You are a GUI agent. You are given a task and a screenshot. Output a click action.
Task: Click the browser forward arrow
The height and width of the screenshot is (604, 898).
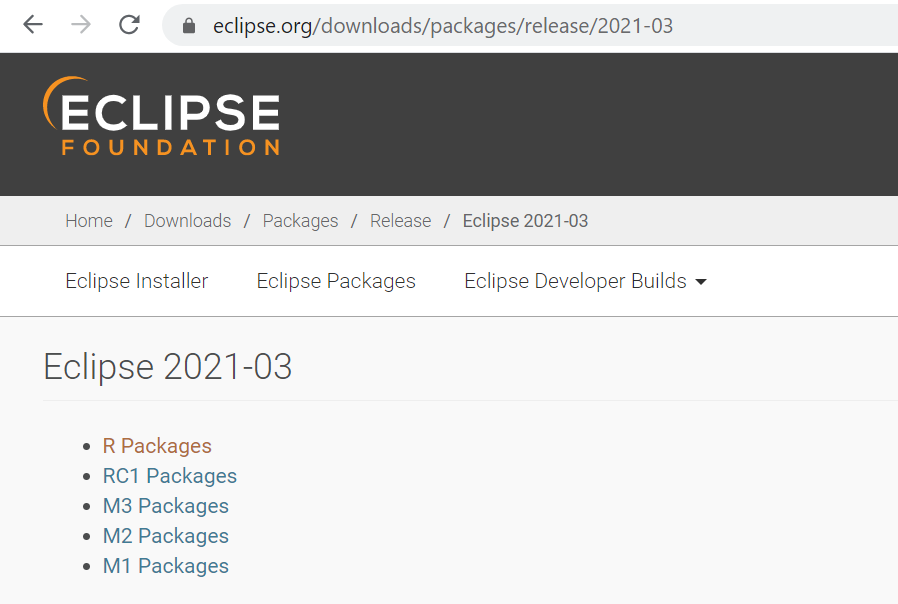tap(79, 25)
